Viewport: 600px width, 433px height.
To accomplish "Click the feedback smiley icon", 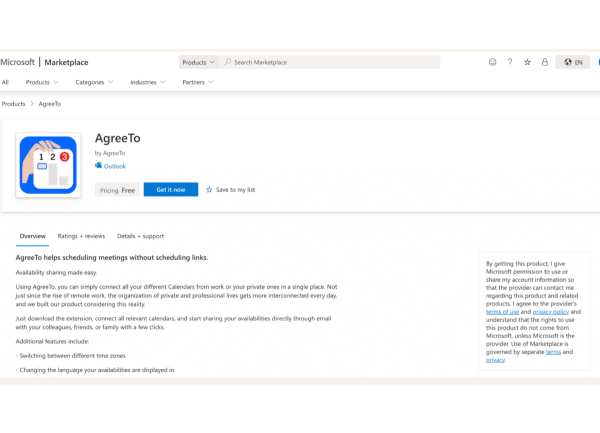I will [x=492, y=62].
